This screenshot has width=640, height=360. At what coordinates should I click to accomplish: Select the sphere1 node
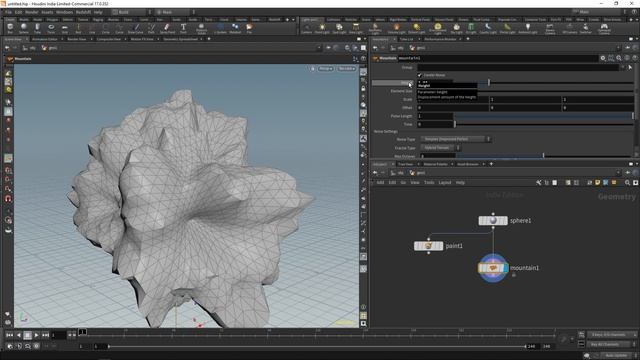pos(493,220)
